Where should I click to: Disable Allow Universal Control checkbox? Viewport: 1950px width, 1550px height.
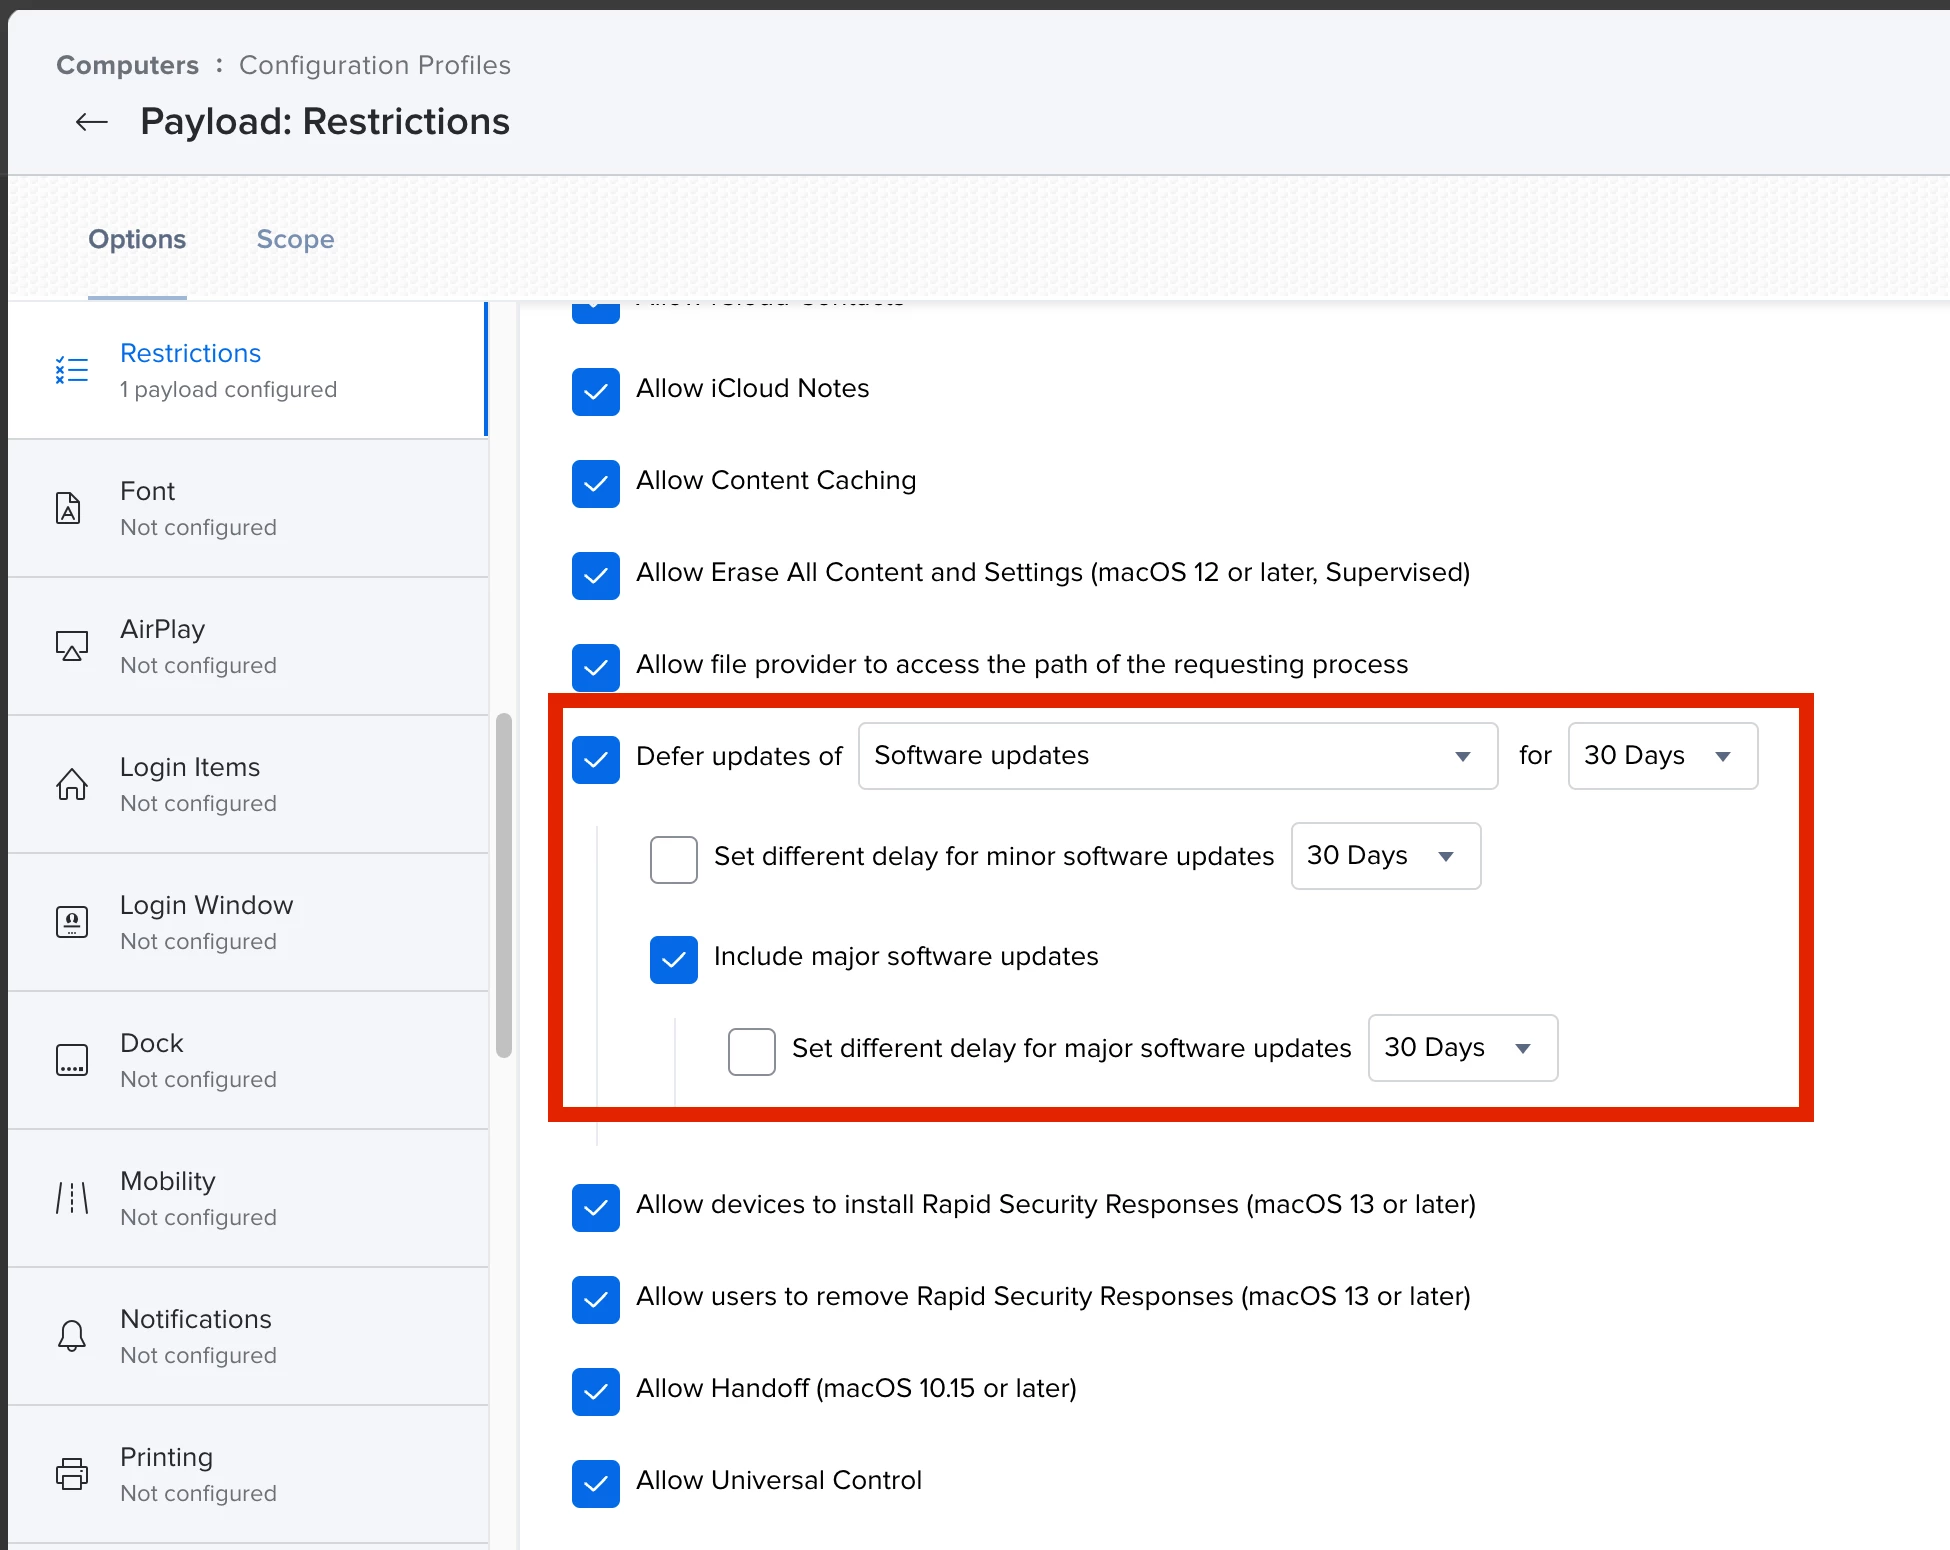click(x=595, y=1483)
